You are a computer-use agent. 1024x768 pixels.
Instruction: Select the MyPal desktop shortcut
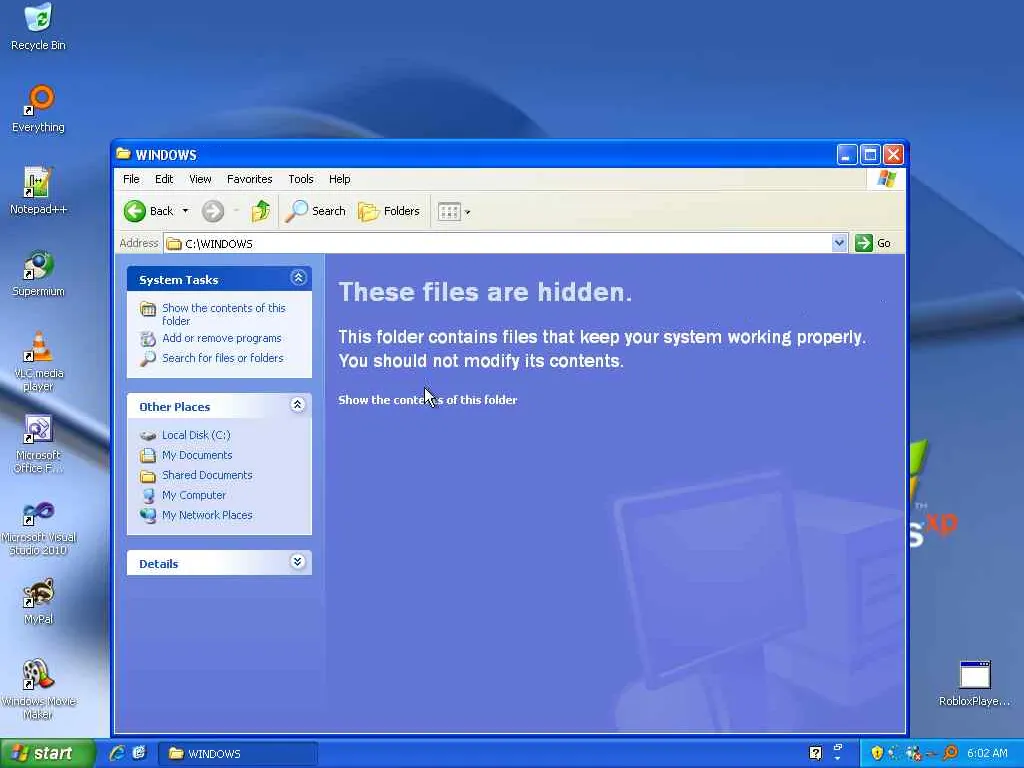(x=38, y=601)
